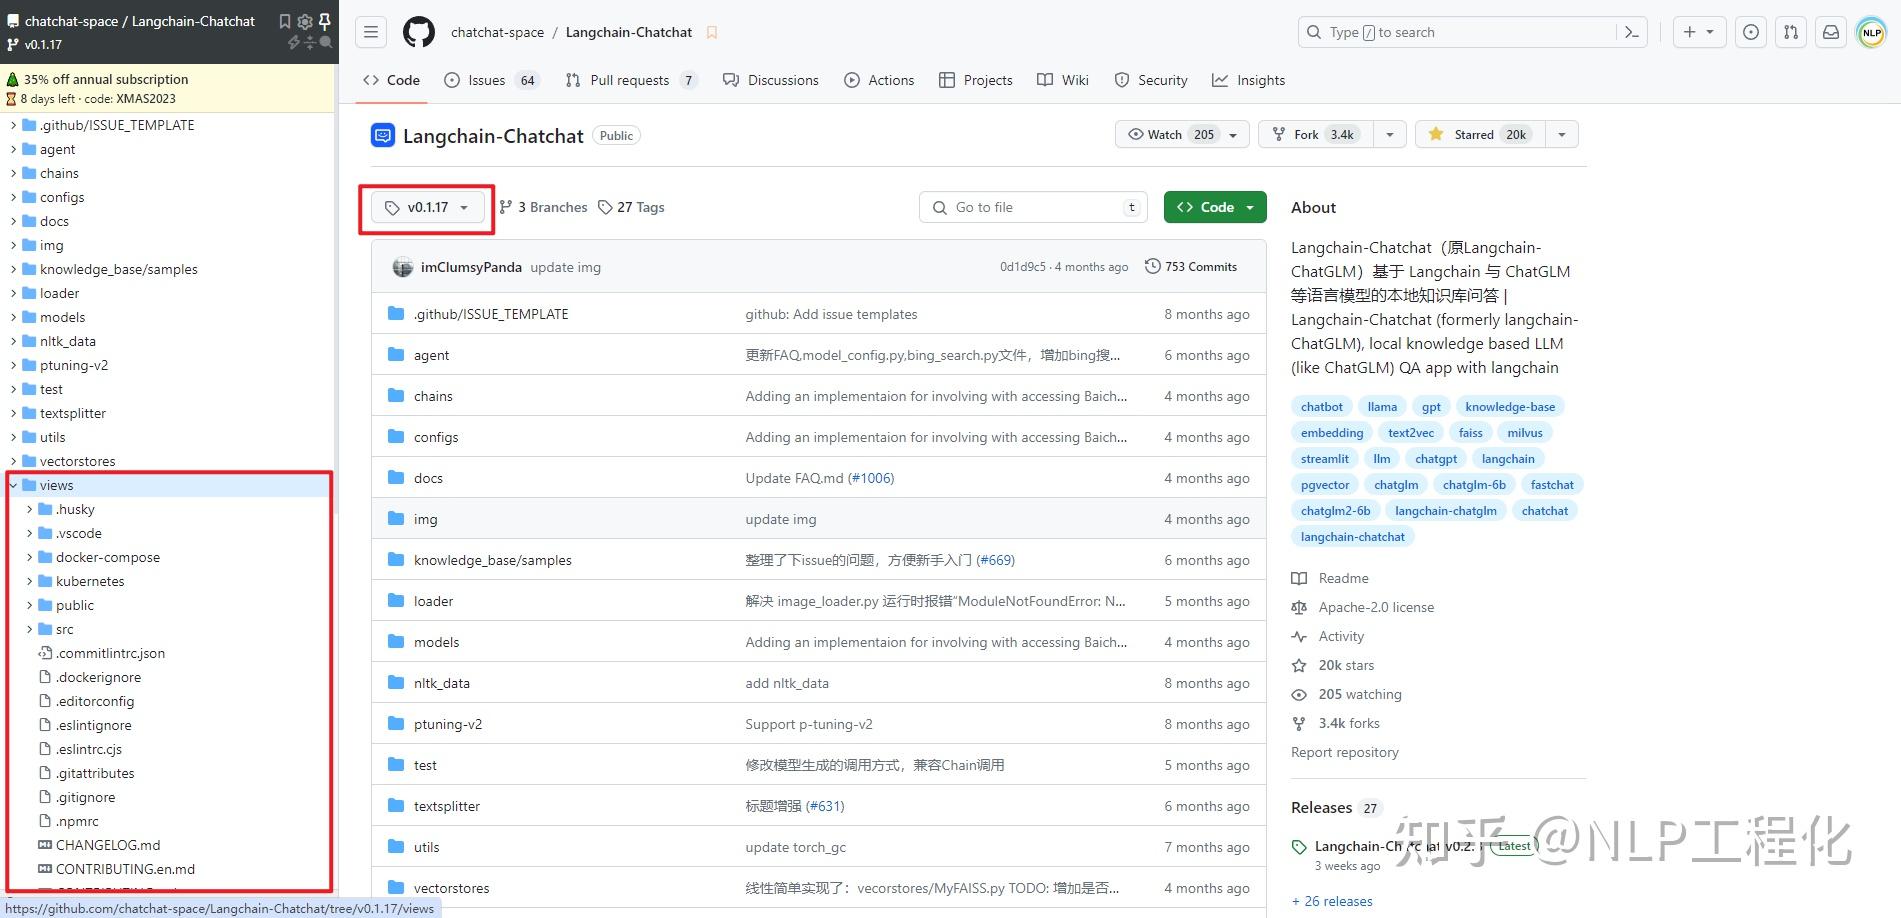Click the GitHub logo icon

[418, 31]
